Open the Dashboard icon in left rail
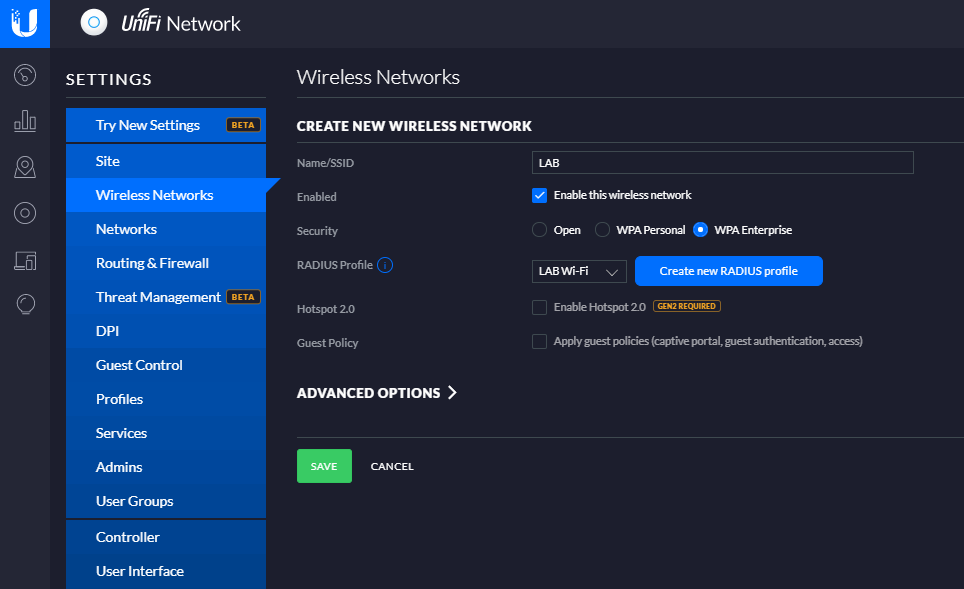964x589 pixels. [x=25, y=75]
